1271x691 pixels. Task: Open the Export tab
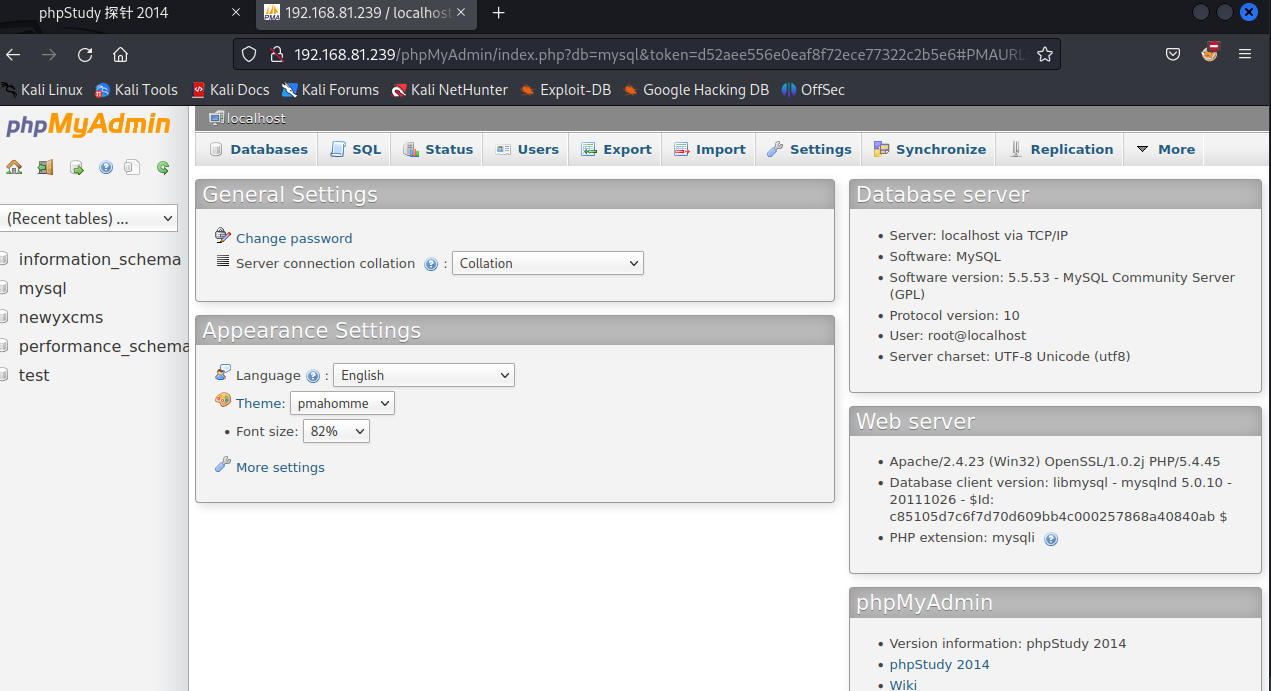(617, 149)
